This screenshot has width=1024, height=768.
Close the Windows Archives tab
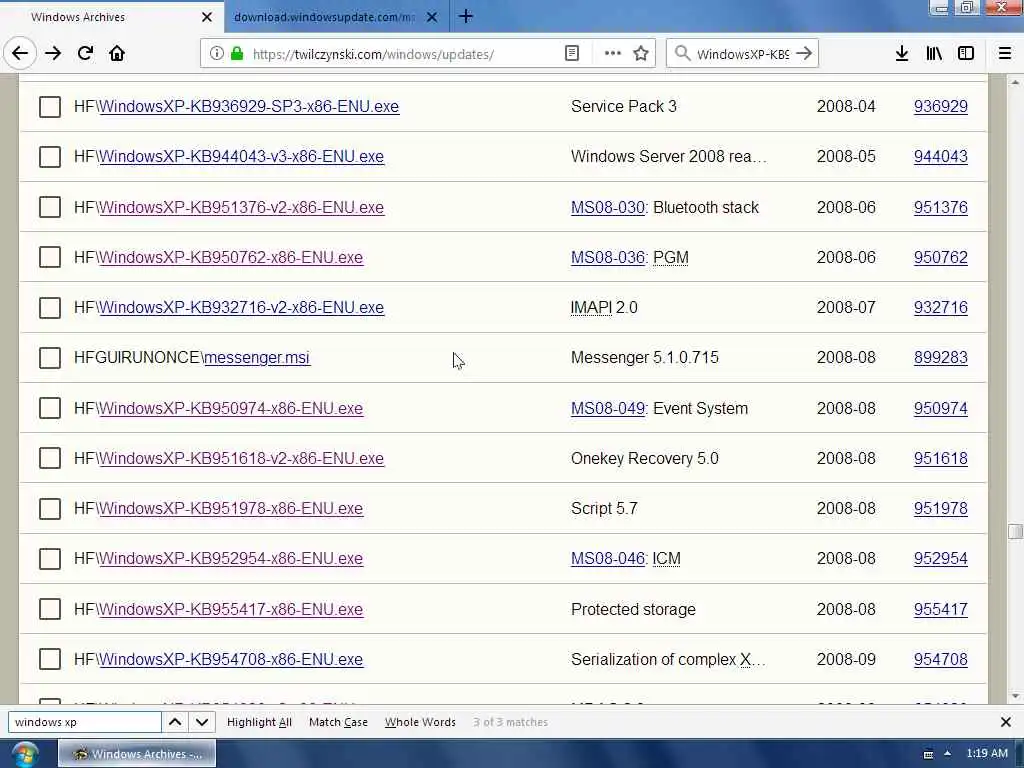coord(207,17)
